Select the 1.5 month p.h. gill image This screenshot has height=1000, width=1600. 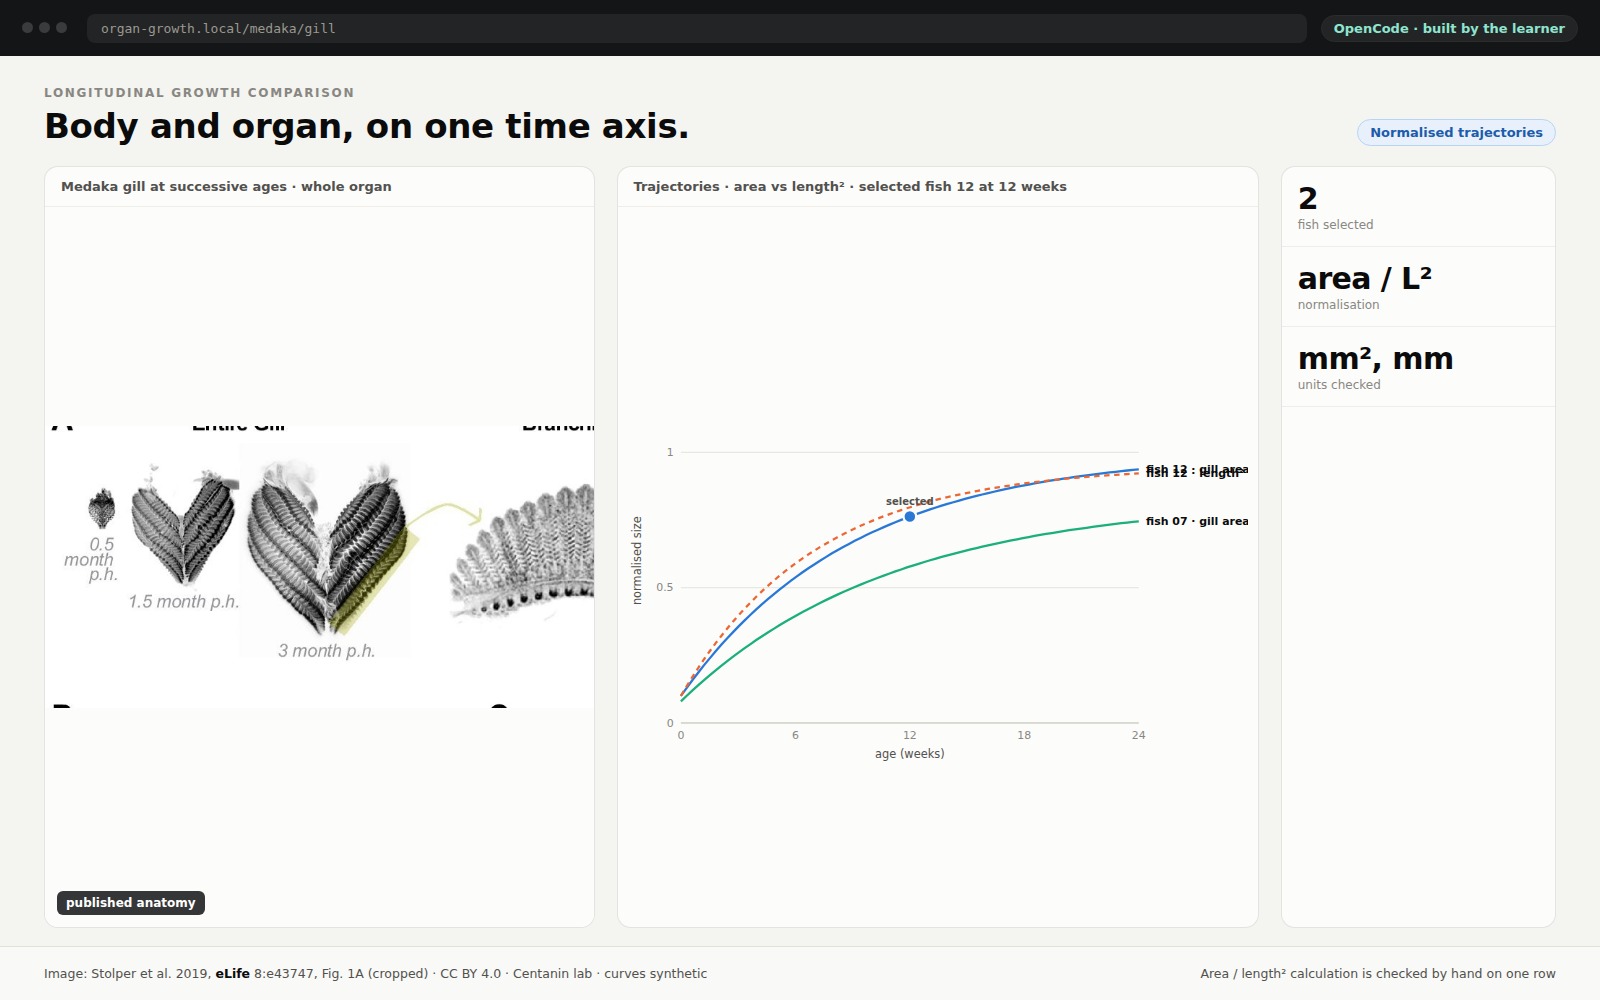[x=184, y=526]
